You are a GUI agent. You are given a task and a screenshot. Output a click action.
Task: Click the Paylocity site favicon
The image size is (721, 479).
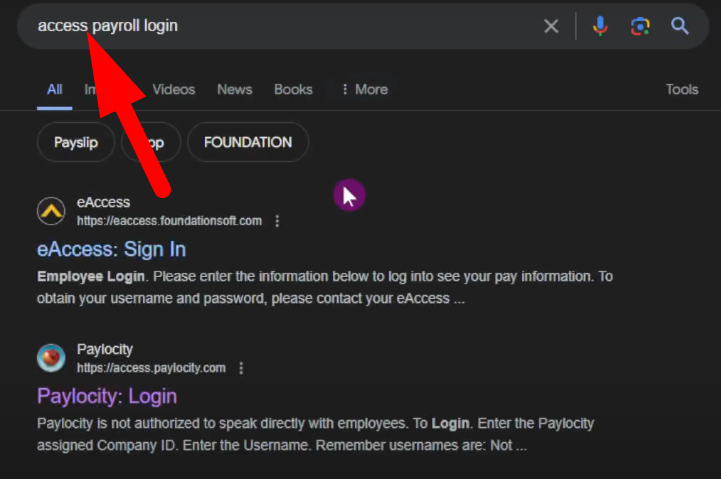coord(51,358)
